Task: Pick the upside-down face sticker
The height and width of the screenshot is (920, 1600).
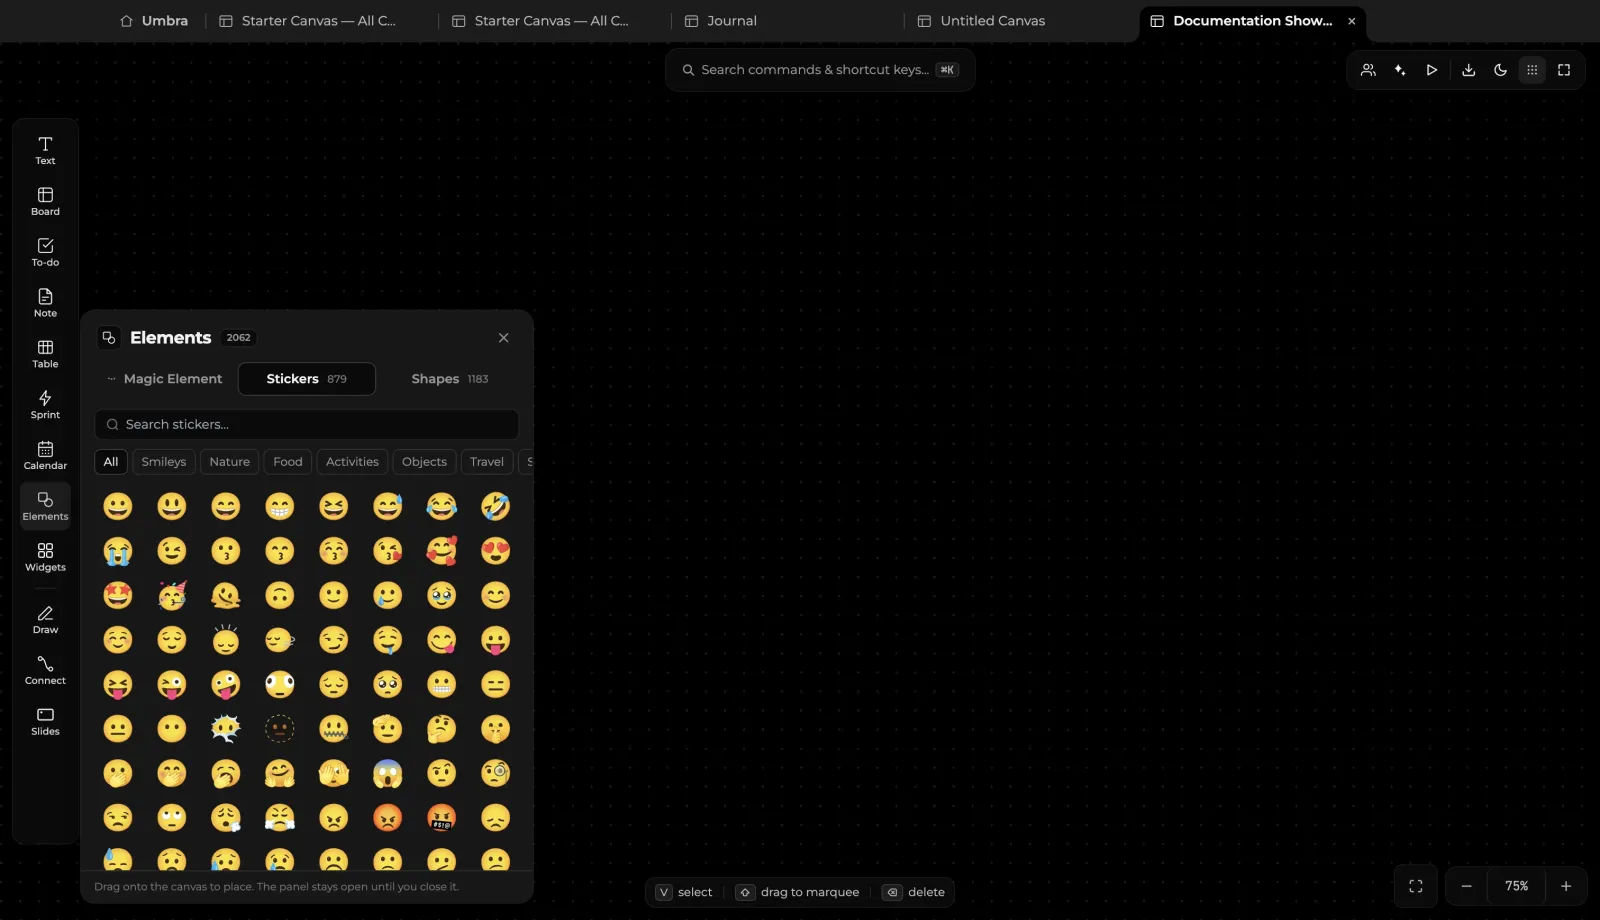Action: coord(280,595)
